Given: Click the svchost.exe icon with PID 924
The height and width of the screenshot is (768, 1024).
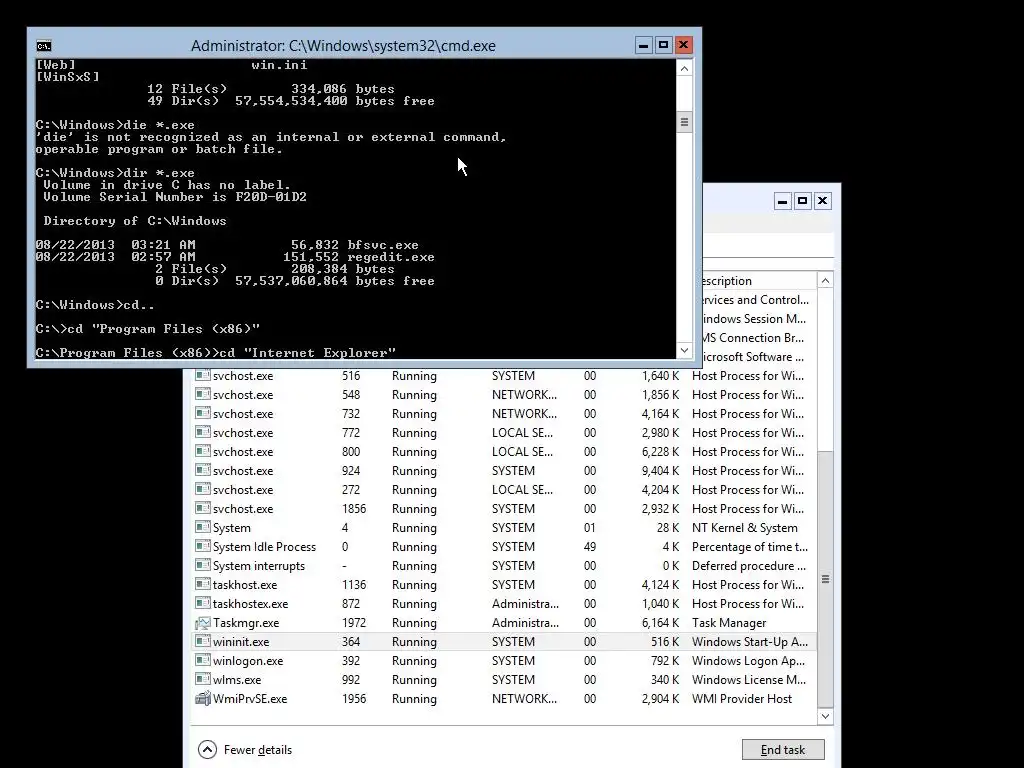Looking at the screenshot, I should [x=202, y=470].
